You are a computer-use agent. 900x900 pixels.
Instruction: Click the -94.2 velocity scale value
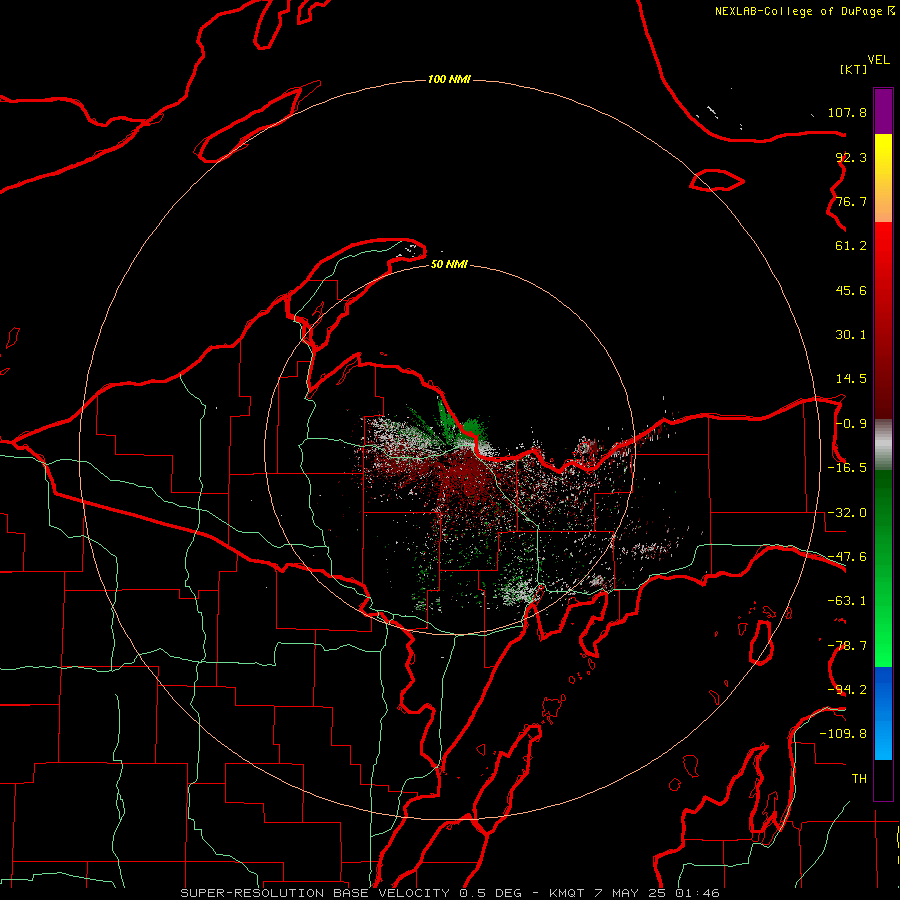click(847, 690)
